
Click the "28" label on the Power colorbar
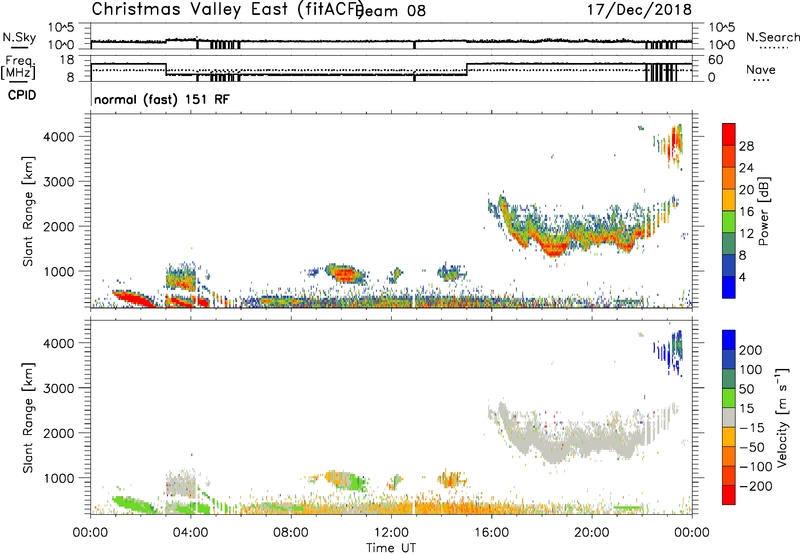[x=746, y=146]
